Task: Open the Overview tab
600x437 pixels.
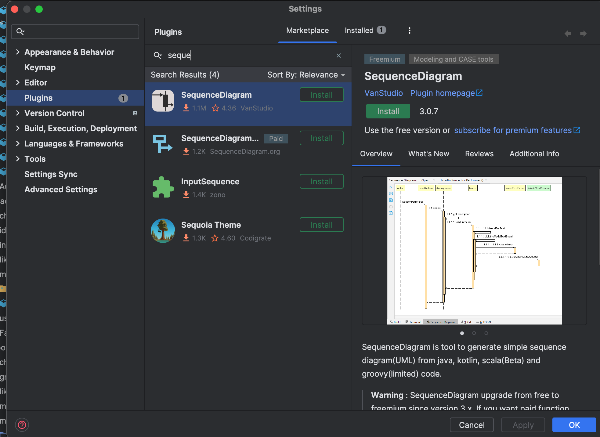Action: 376,154
